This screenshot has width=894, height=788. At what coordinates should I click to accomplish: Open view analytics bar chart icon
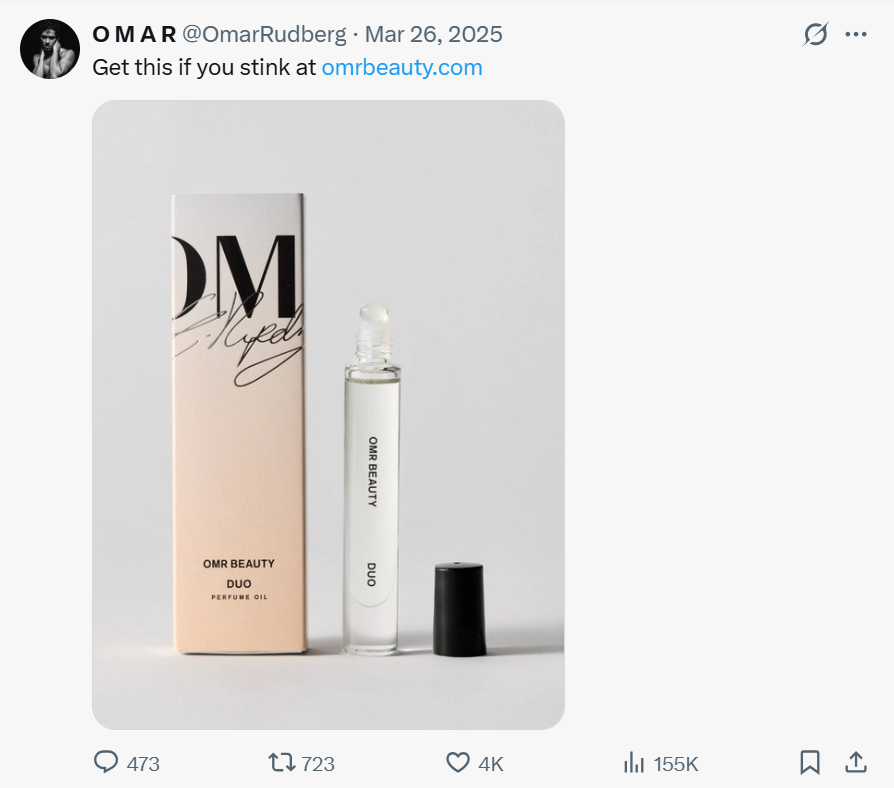pos(633,763)
